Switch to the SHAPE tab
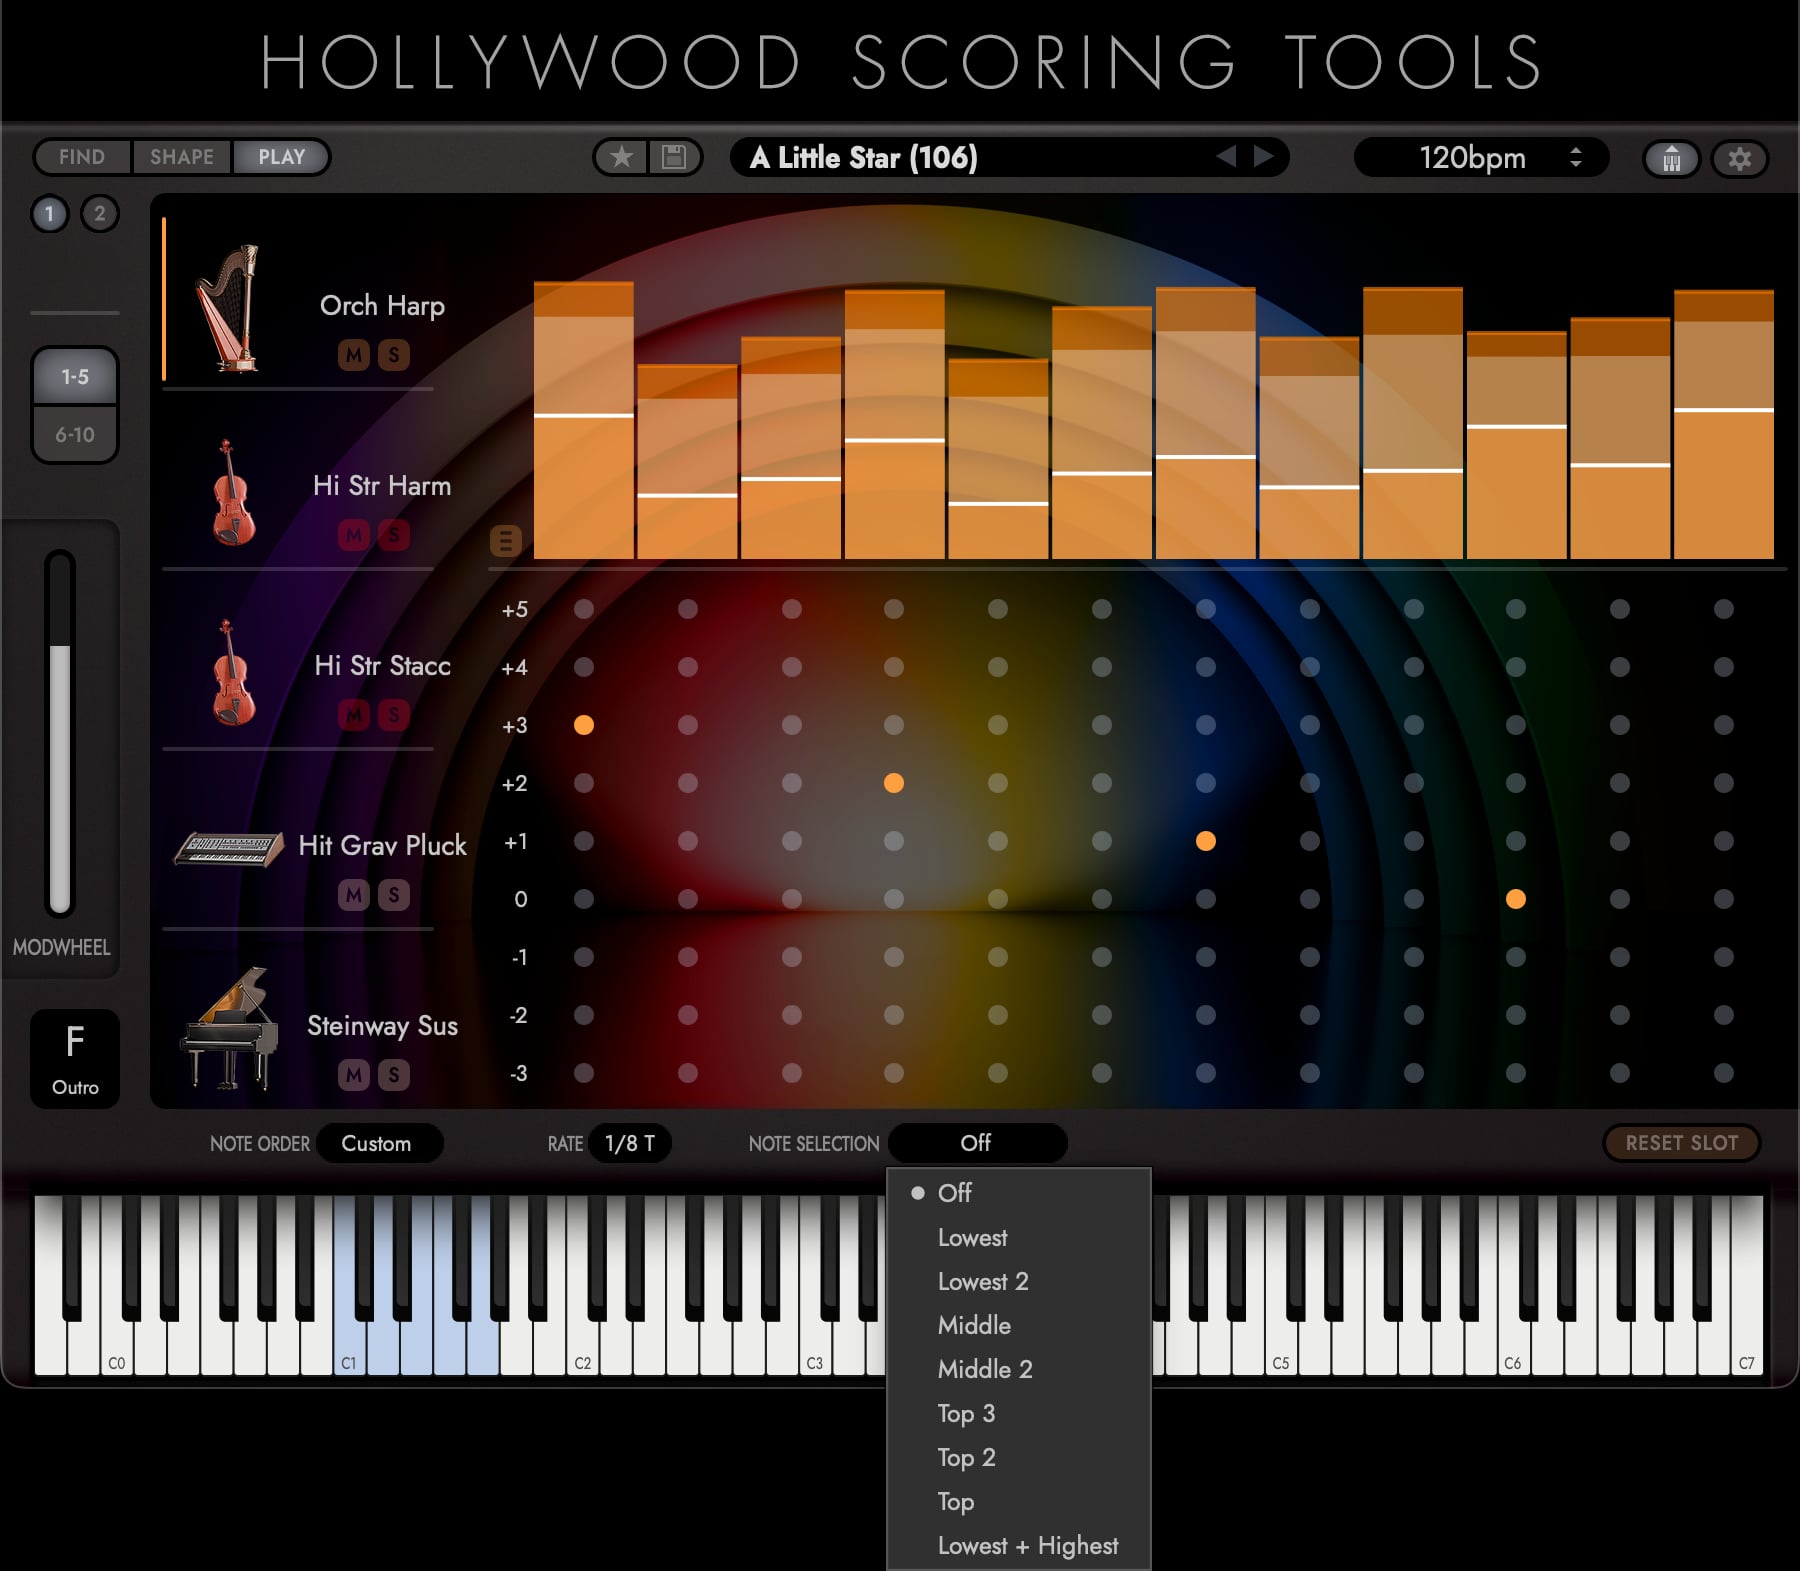 coord(182,157)
